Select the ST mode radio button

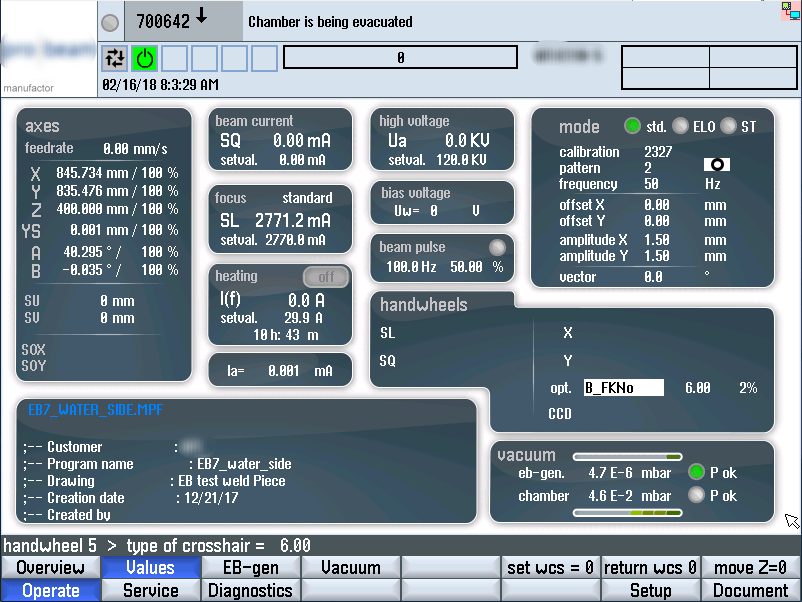[x=728, y=127]
